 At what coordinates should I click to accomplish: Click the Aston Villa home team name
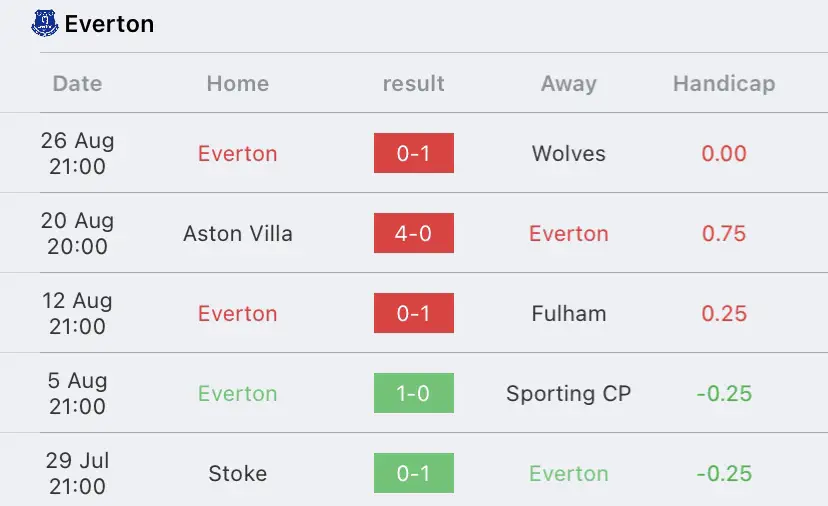click(x=238, y=233)
